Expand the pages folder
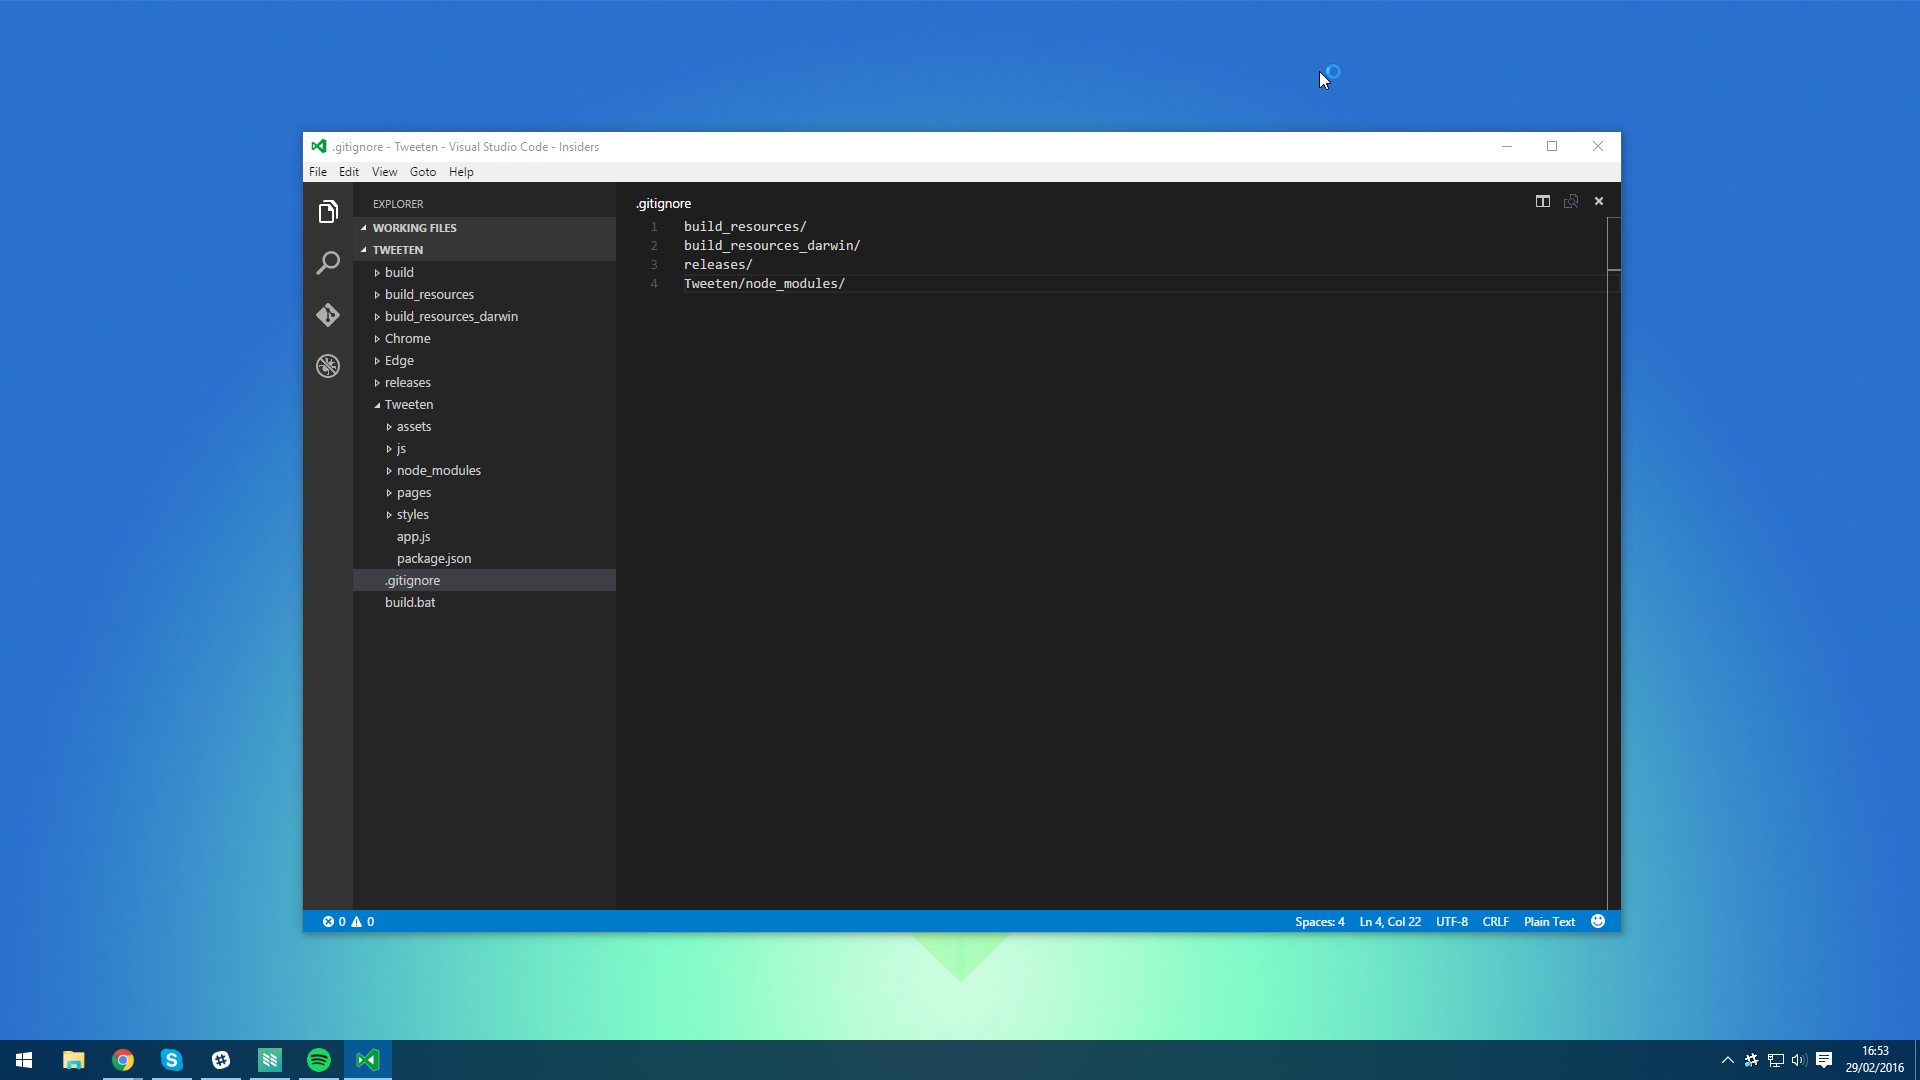The height and width of the screenshot is (1080, 1920). click(x=484, y=492)
